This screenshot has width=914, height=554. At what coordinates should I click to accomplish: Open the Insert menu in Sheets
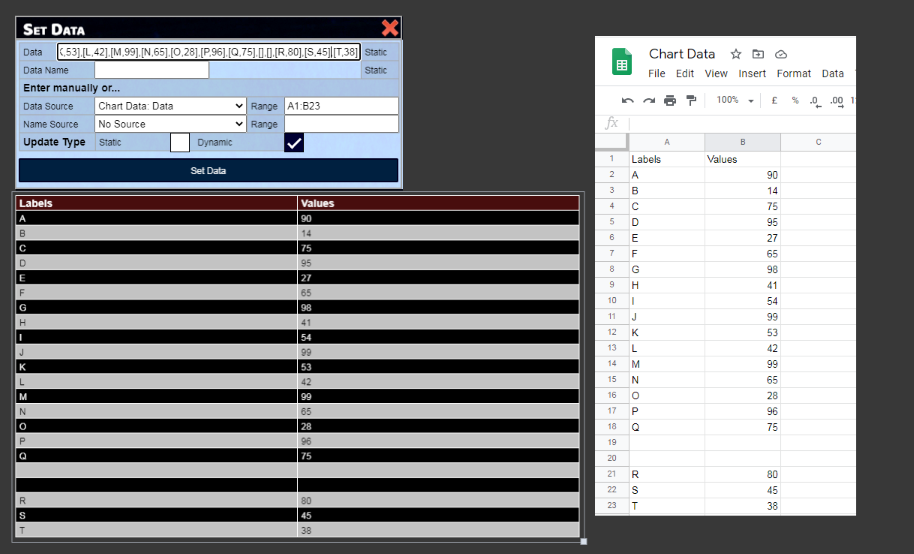coord(752,73)
